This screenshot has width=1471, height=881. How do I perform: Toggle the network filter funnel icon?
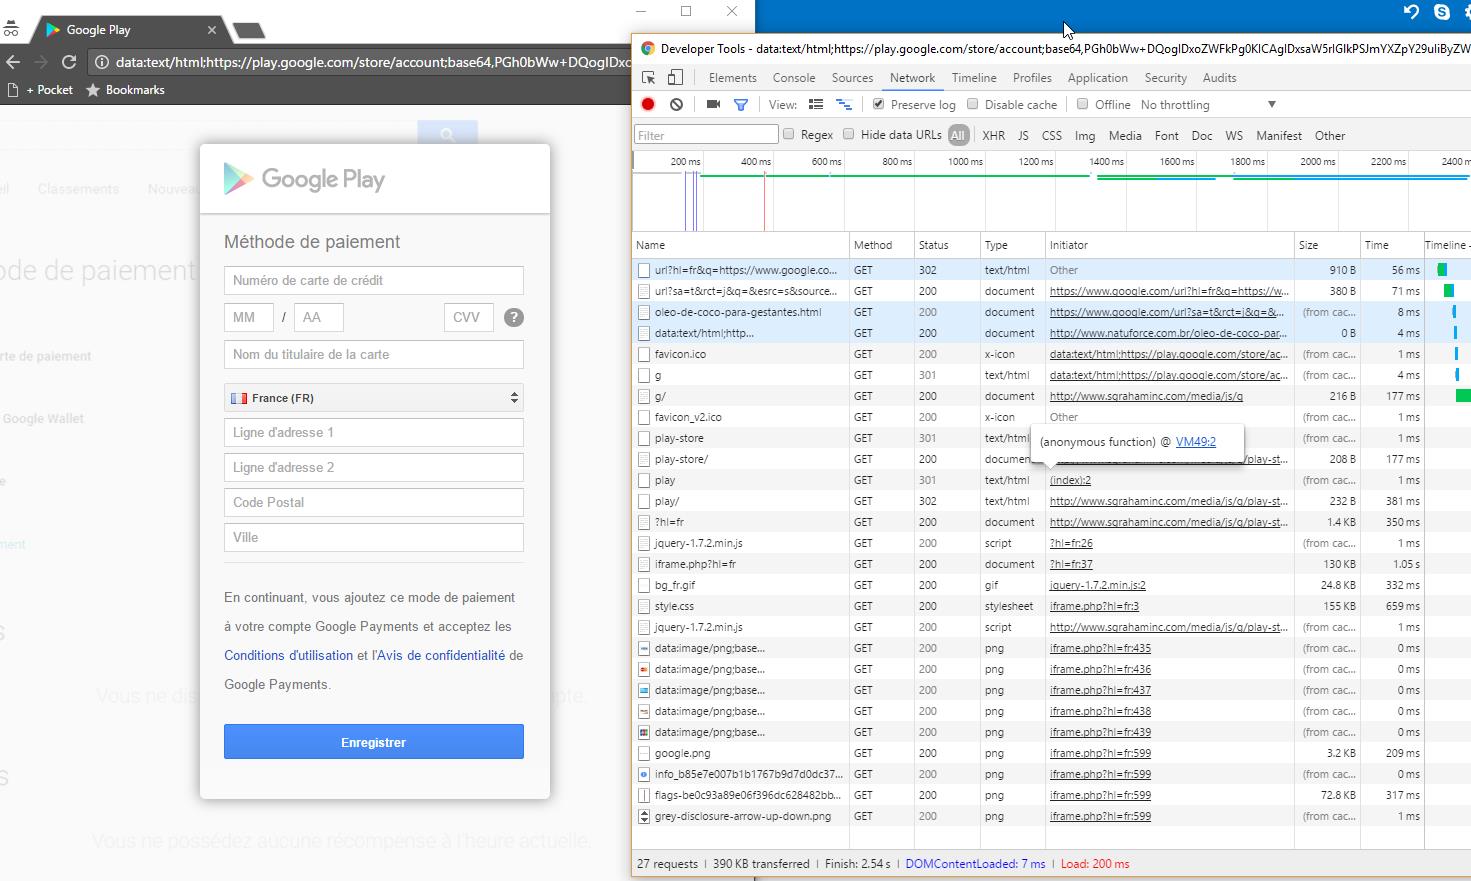(741, 104)
